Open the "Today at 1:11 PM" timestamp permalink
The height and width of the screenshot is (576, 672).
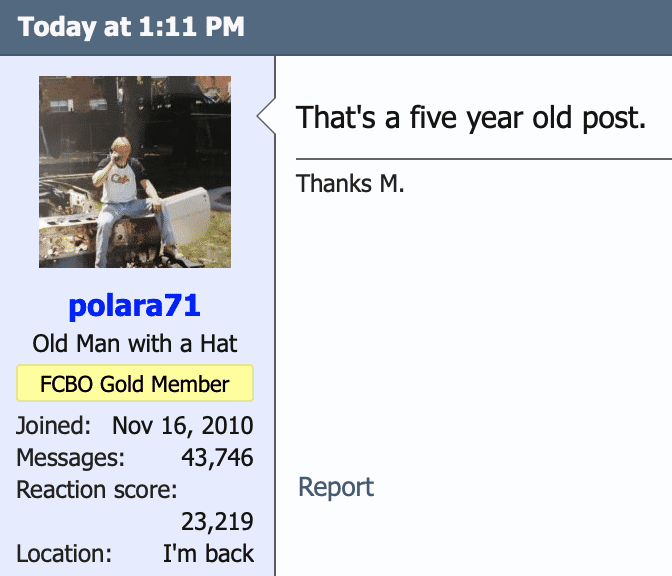pos(131,26)
